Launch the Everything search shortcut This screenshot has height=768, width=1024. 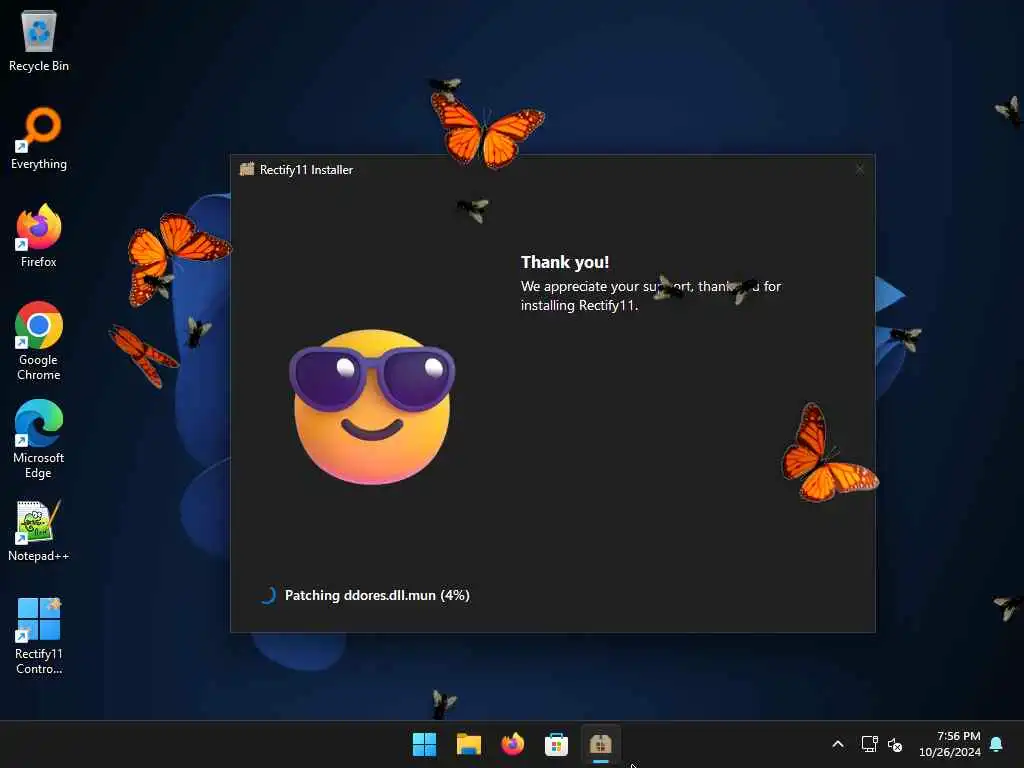tap(39, 138)
